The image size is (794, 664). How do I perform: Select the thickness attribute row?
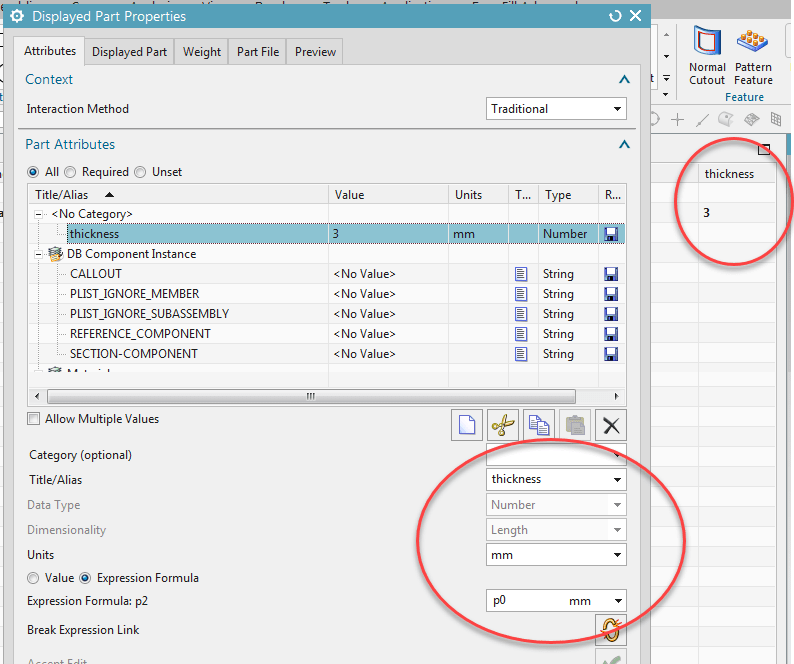point(327,234)
